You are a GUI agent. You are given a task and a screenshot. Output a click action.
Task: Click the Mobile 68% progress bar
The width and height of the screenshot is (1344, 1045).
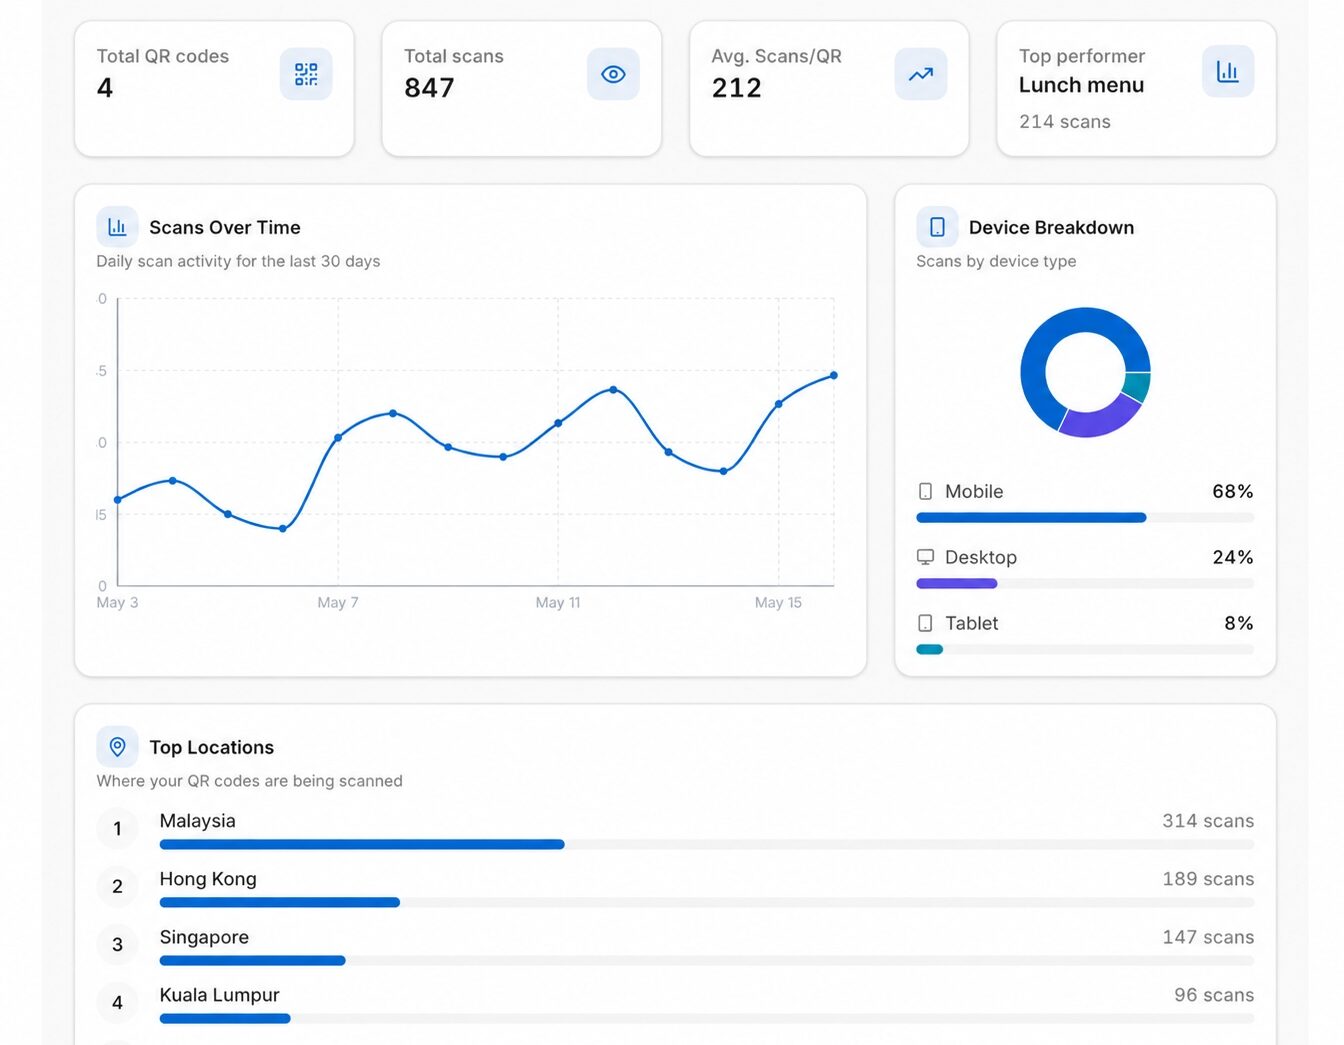click(1085, 518)
